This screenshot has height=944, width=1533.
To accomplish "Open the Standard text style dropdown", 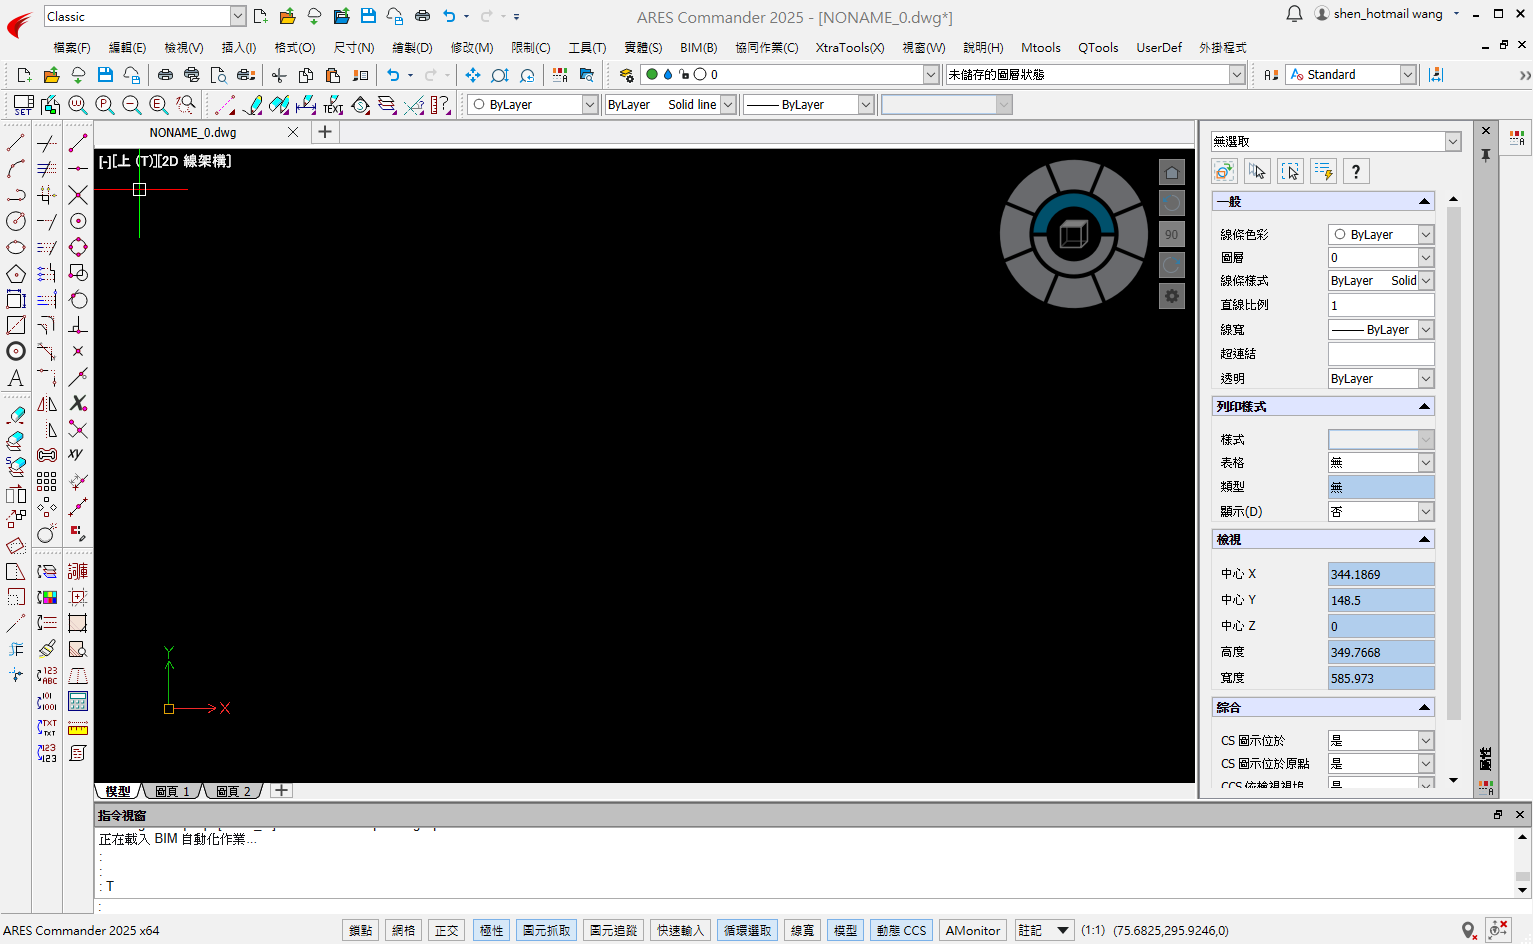I will [1351, 75].
